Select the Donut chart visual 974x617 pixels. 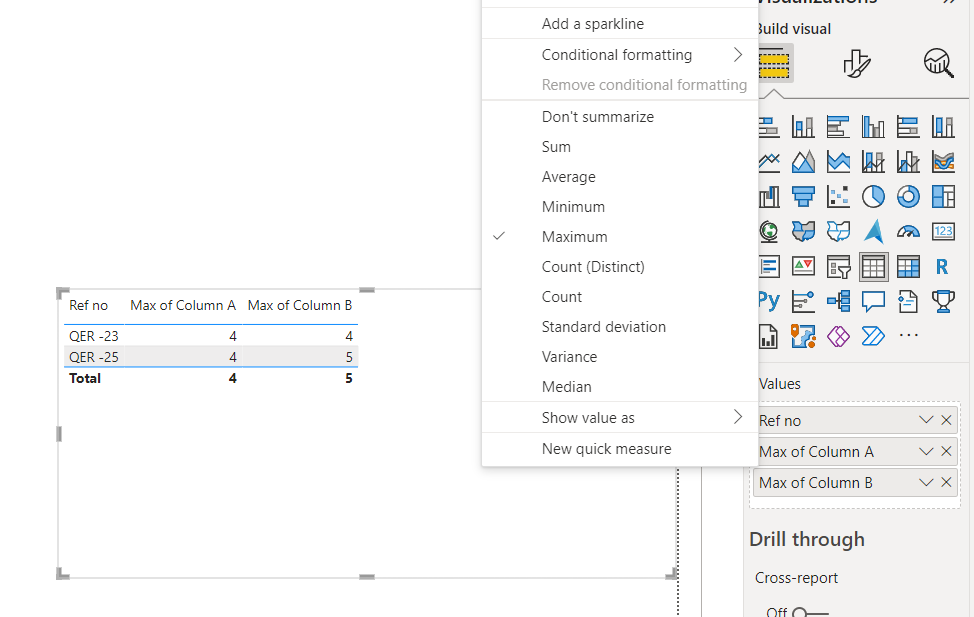pyautogui.click(x=908, y=197)
